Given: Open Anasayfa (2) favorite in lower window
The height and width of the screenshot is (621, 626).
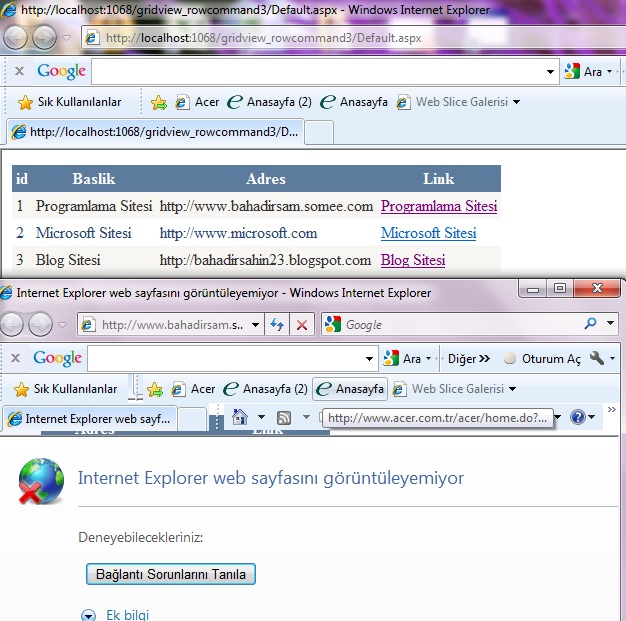Looking at the screenshot, I should (x=265, y=389).
